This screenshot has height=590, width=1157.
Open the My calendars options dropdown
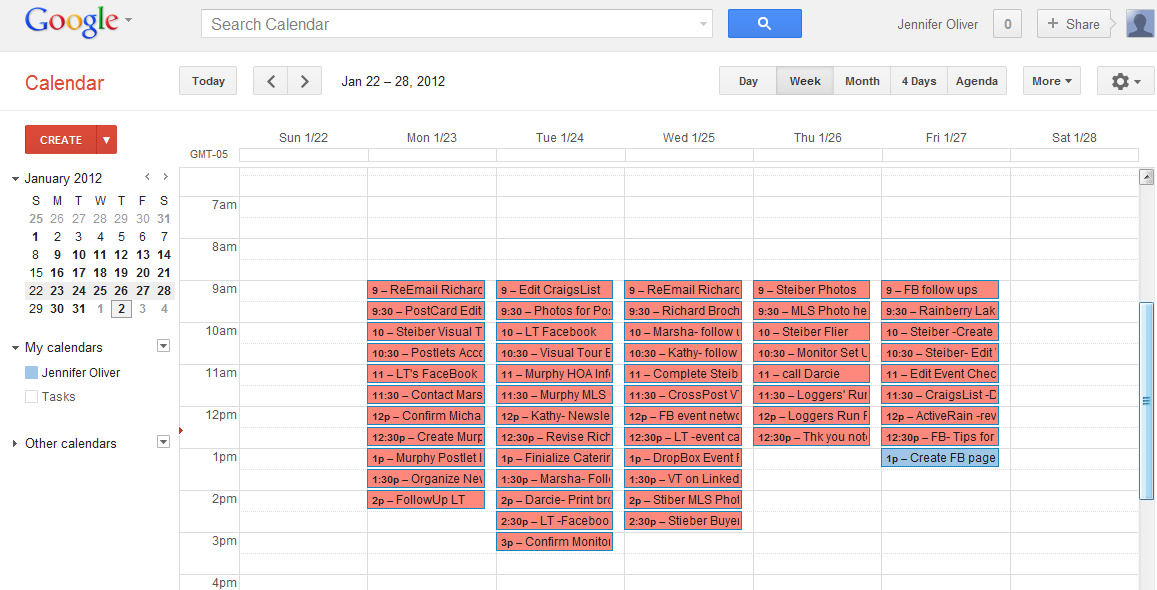[164, 346]
